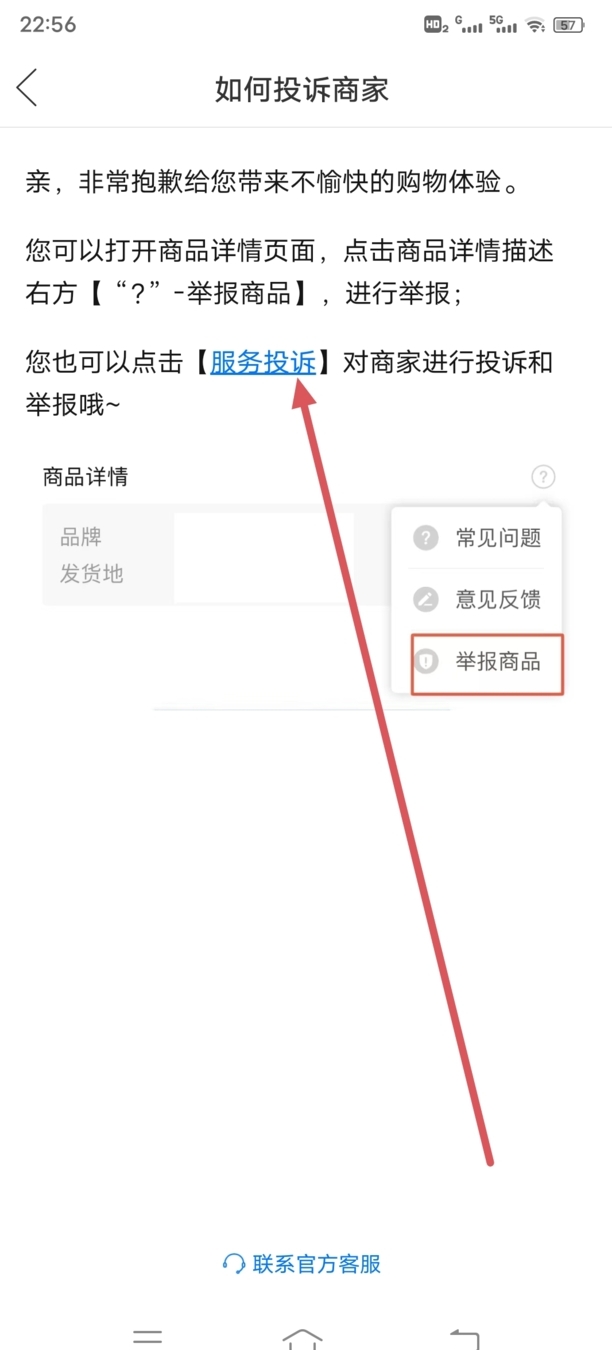The height and width of the screenshot is (1350, 612).
Task: Tap the 常见问题 question mark icon
Action: click(x=426, y=538)
